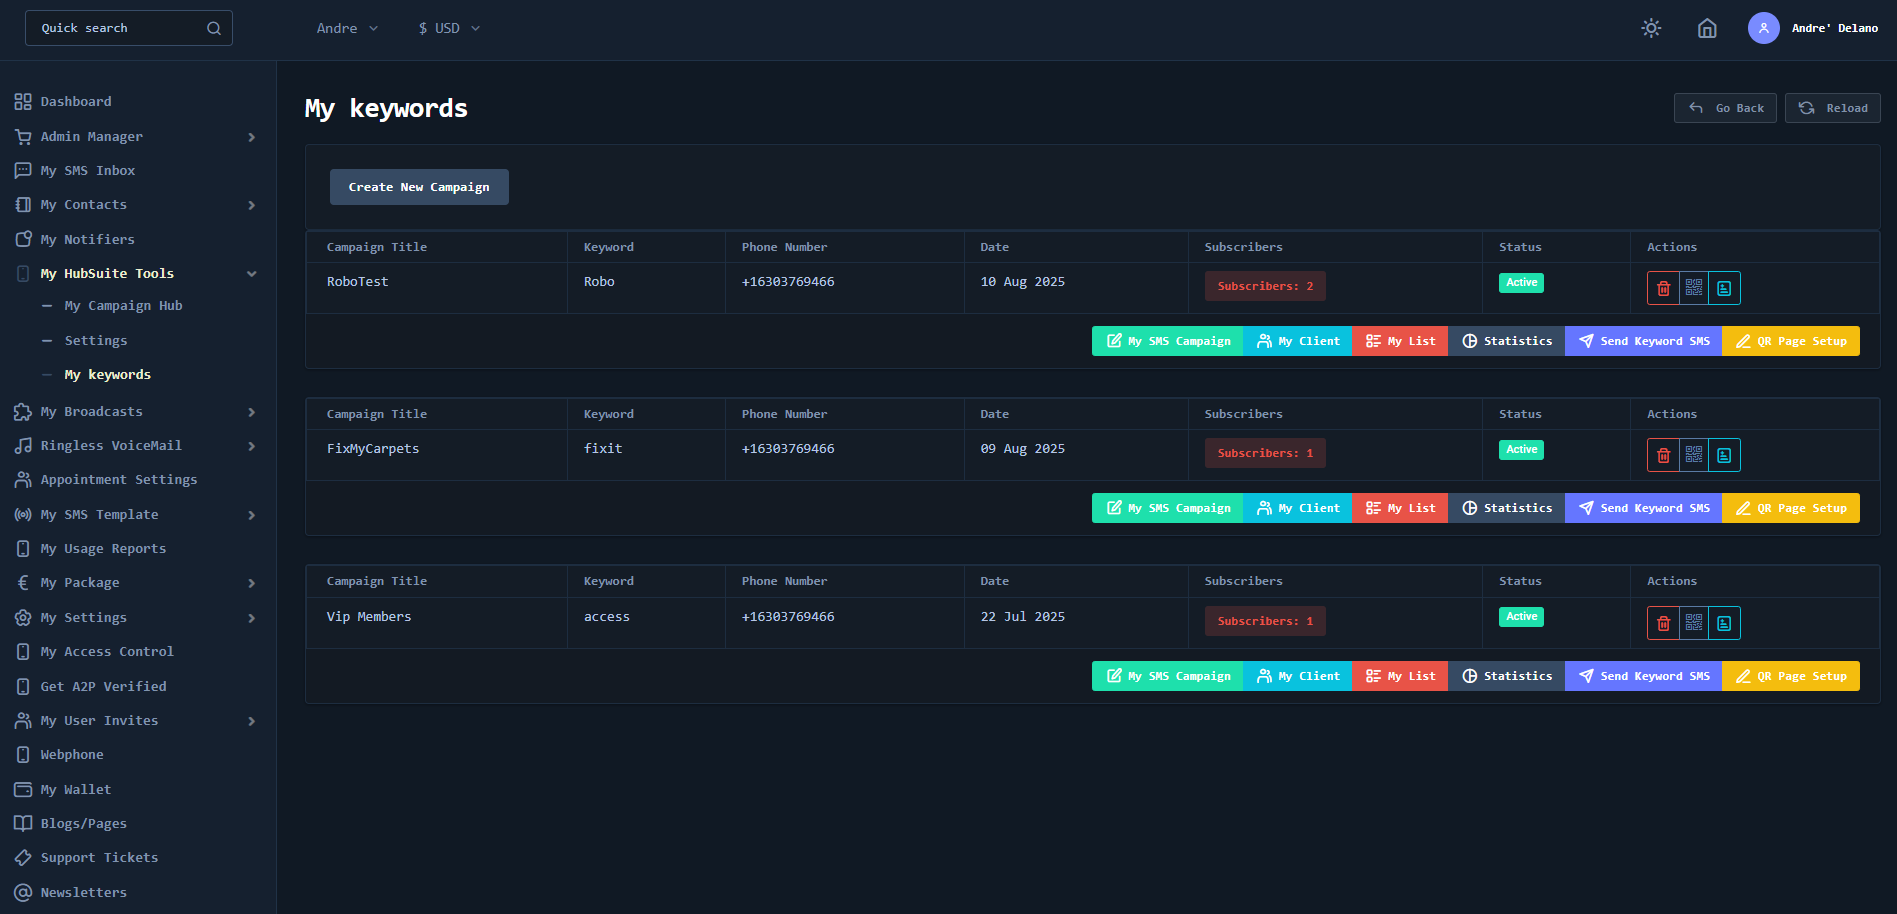Image resolution: width=1897 pixels, height=914 pixels.
Task: Open Settings under My HubSuite Tools
Action: pyautogui.click(x=95, y=340)
